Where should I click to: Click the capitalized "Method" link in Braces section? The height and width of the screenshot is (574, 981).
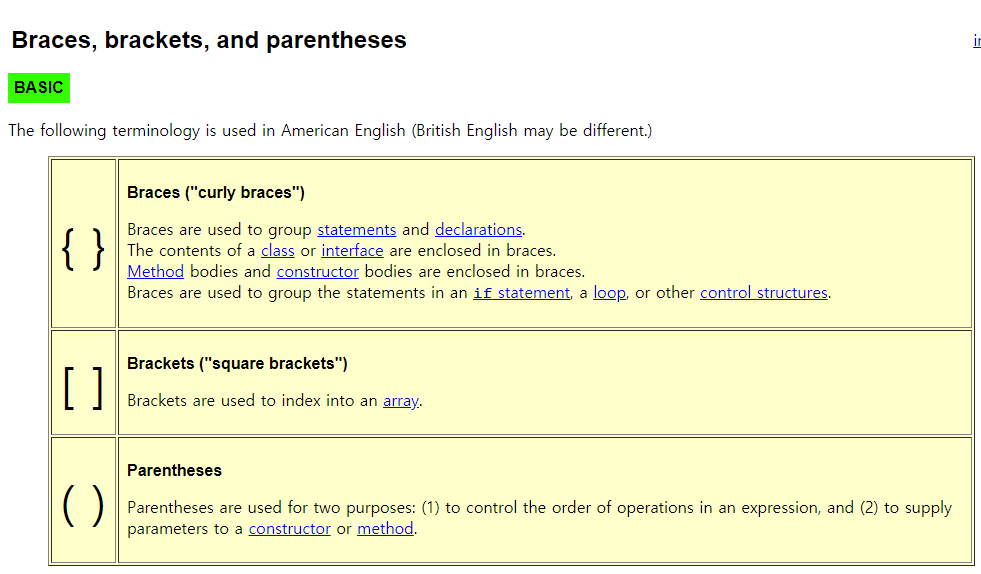point(155,272)
